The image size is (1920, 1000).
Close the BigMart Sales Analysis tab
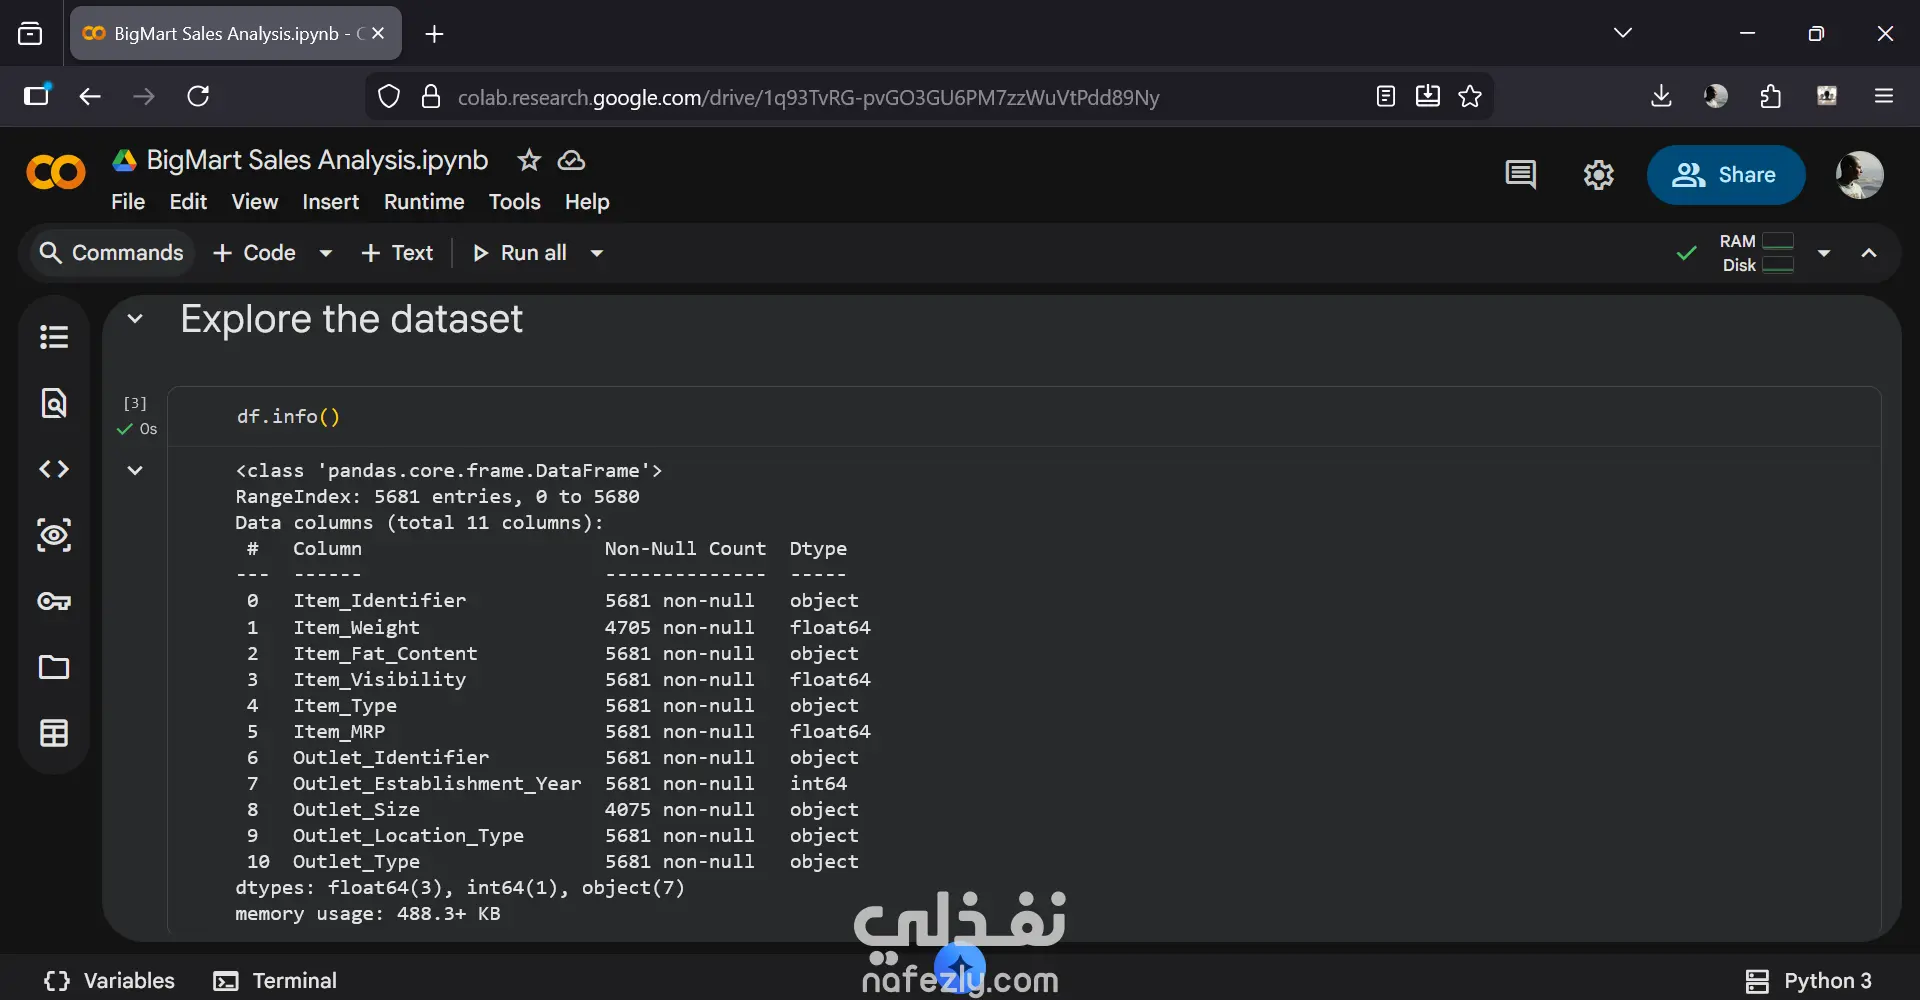coord(378,33)
